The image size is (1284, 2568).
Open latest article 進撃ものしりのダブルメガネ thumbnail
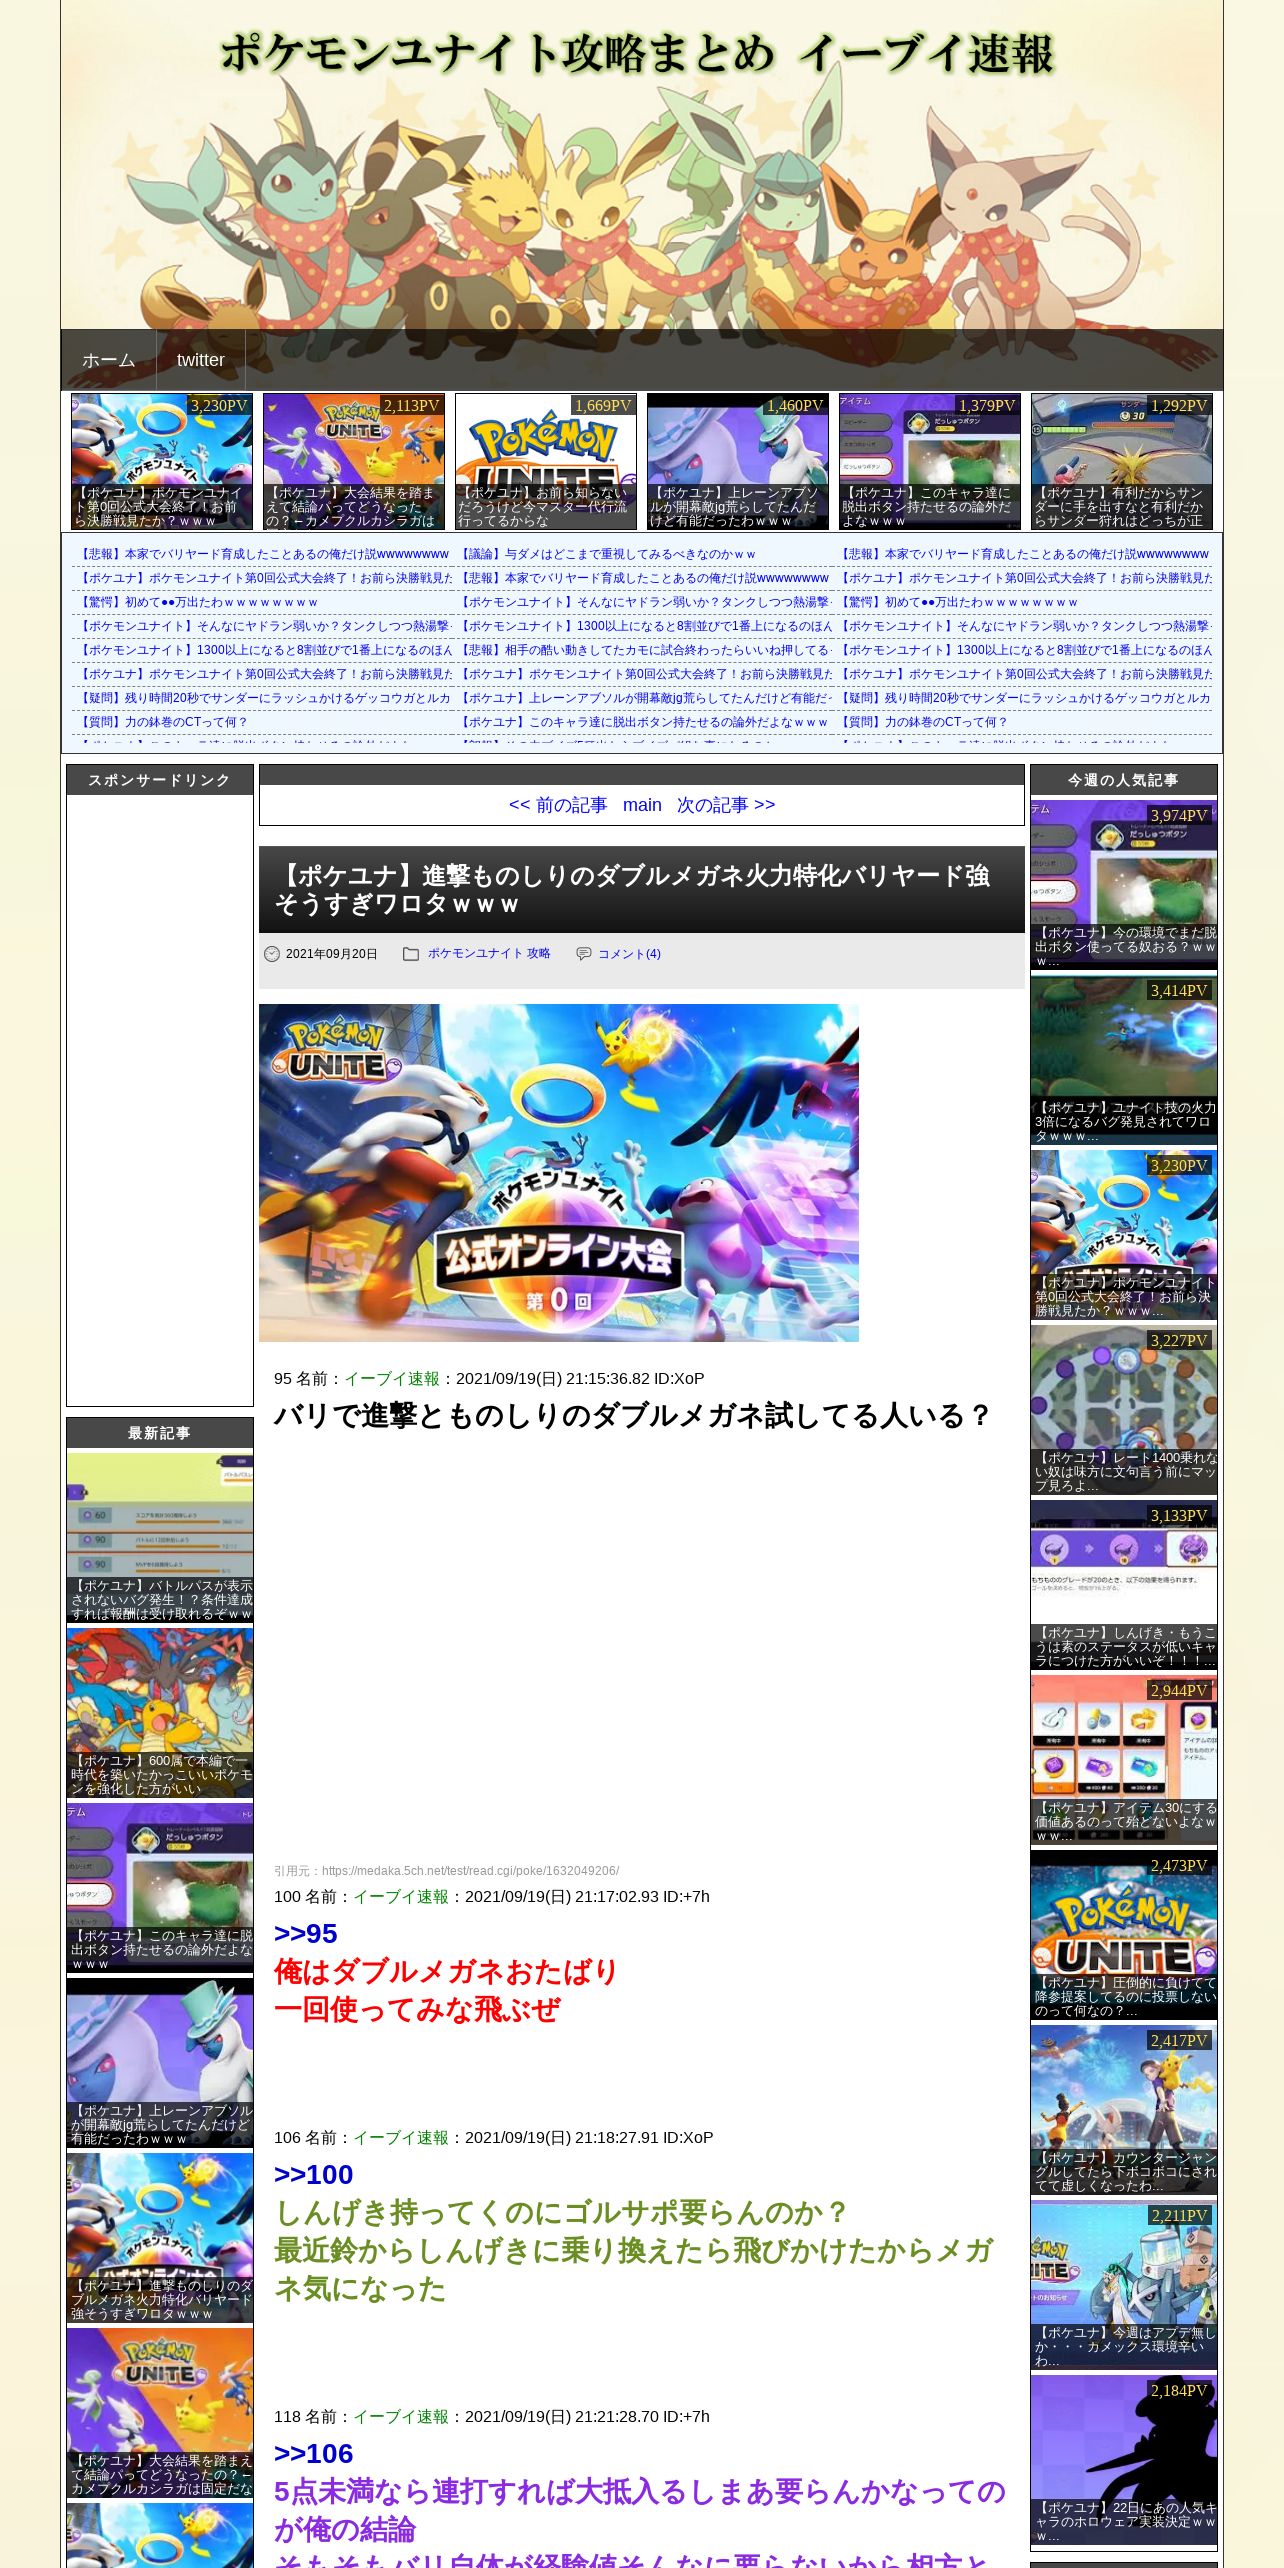tap(160, 2237)
